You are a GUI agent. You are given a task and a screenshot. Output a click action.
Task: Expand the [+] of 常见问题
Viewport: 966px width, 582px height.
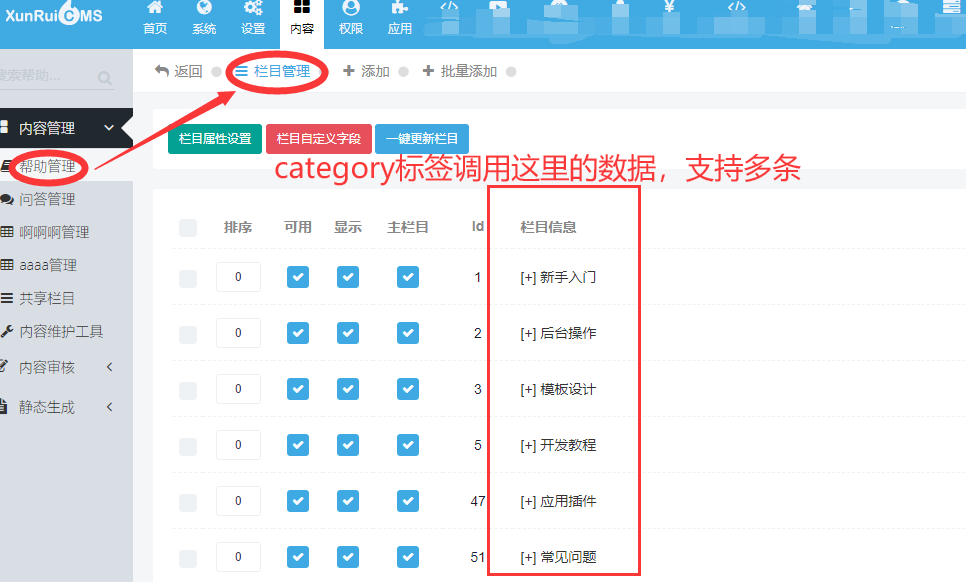tap(528, 558)
